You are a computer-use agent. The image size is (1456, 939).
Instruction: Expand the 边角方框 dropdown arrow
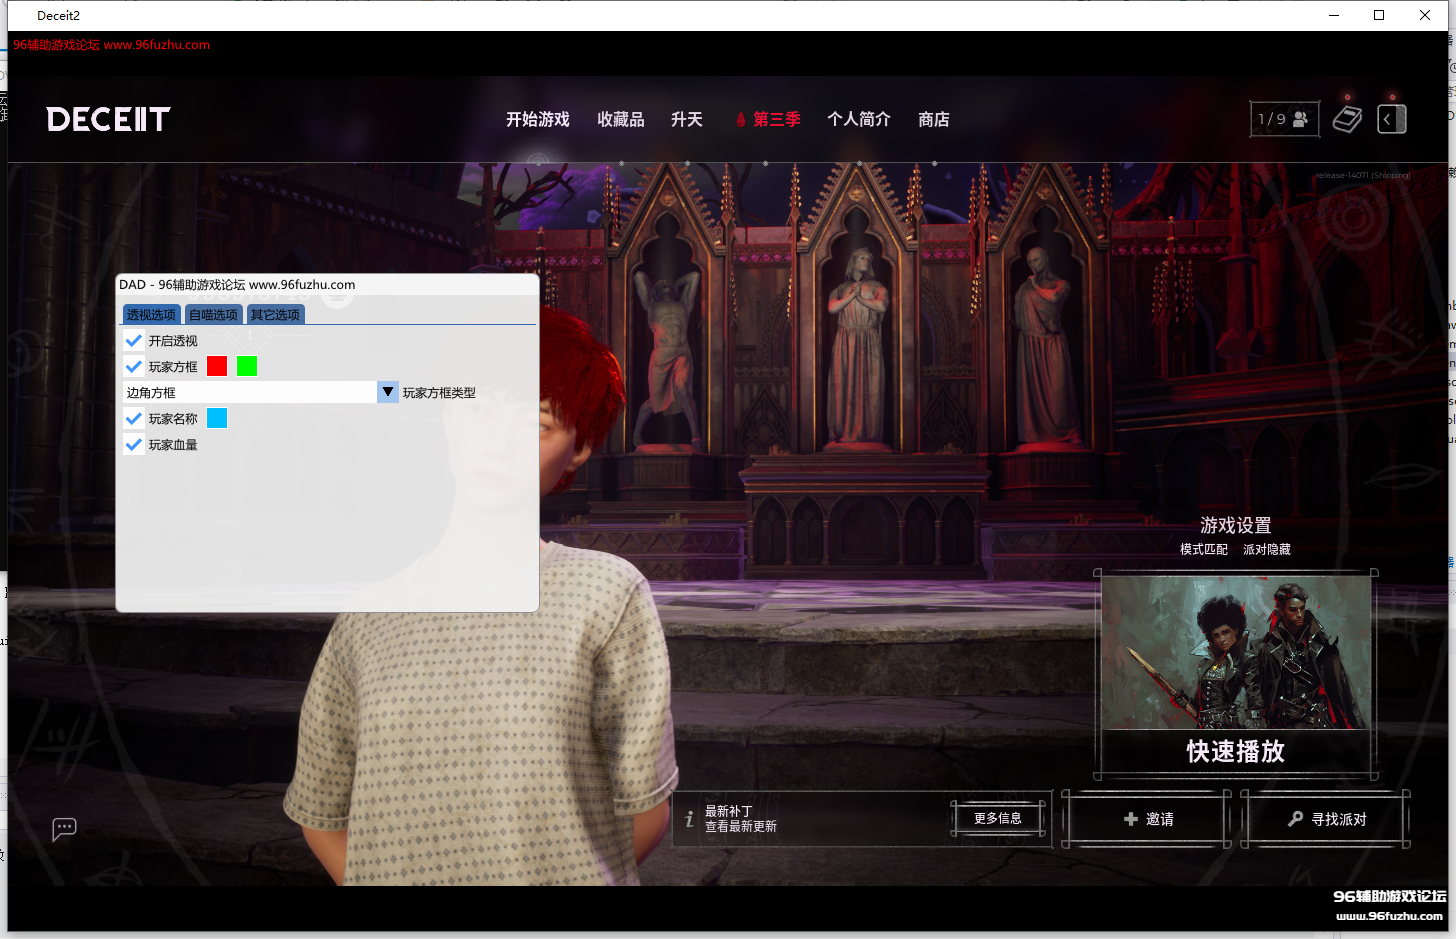pyautogui.click(x=388, y=392)
